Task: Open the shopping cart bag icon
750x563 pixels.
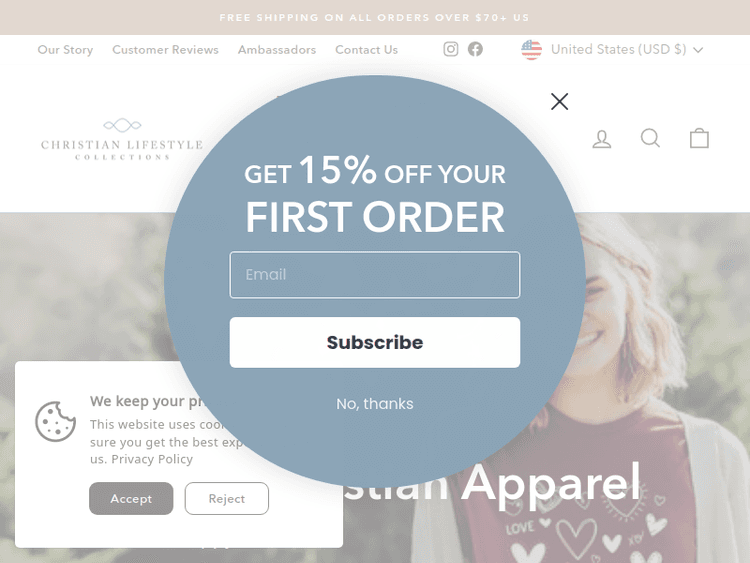Action: [x=699, y=138]
